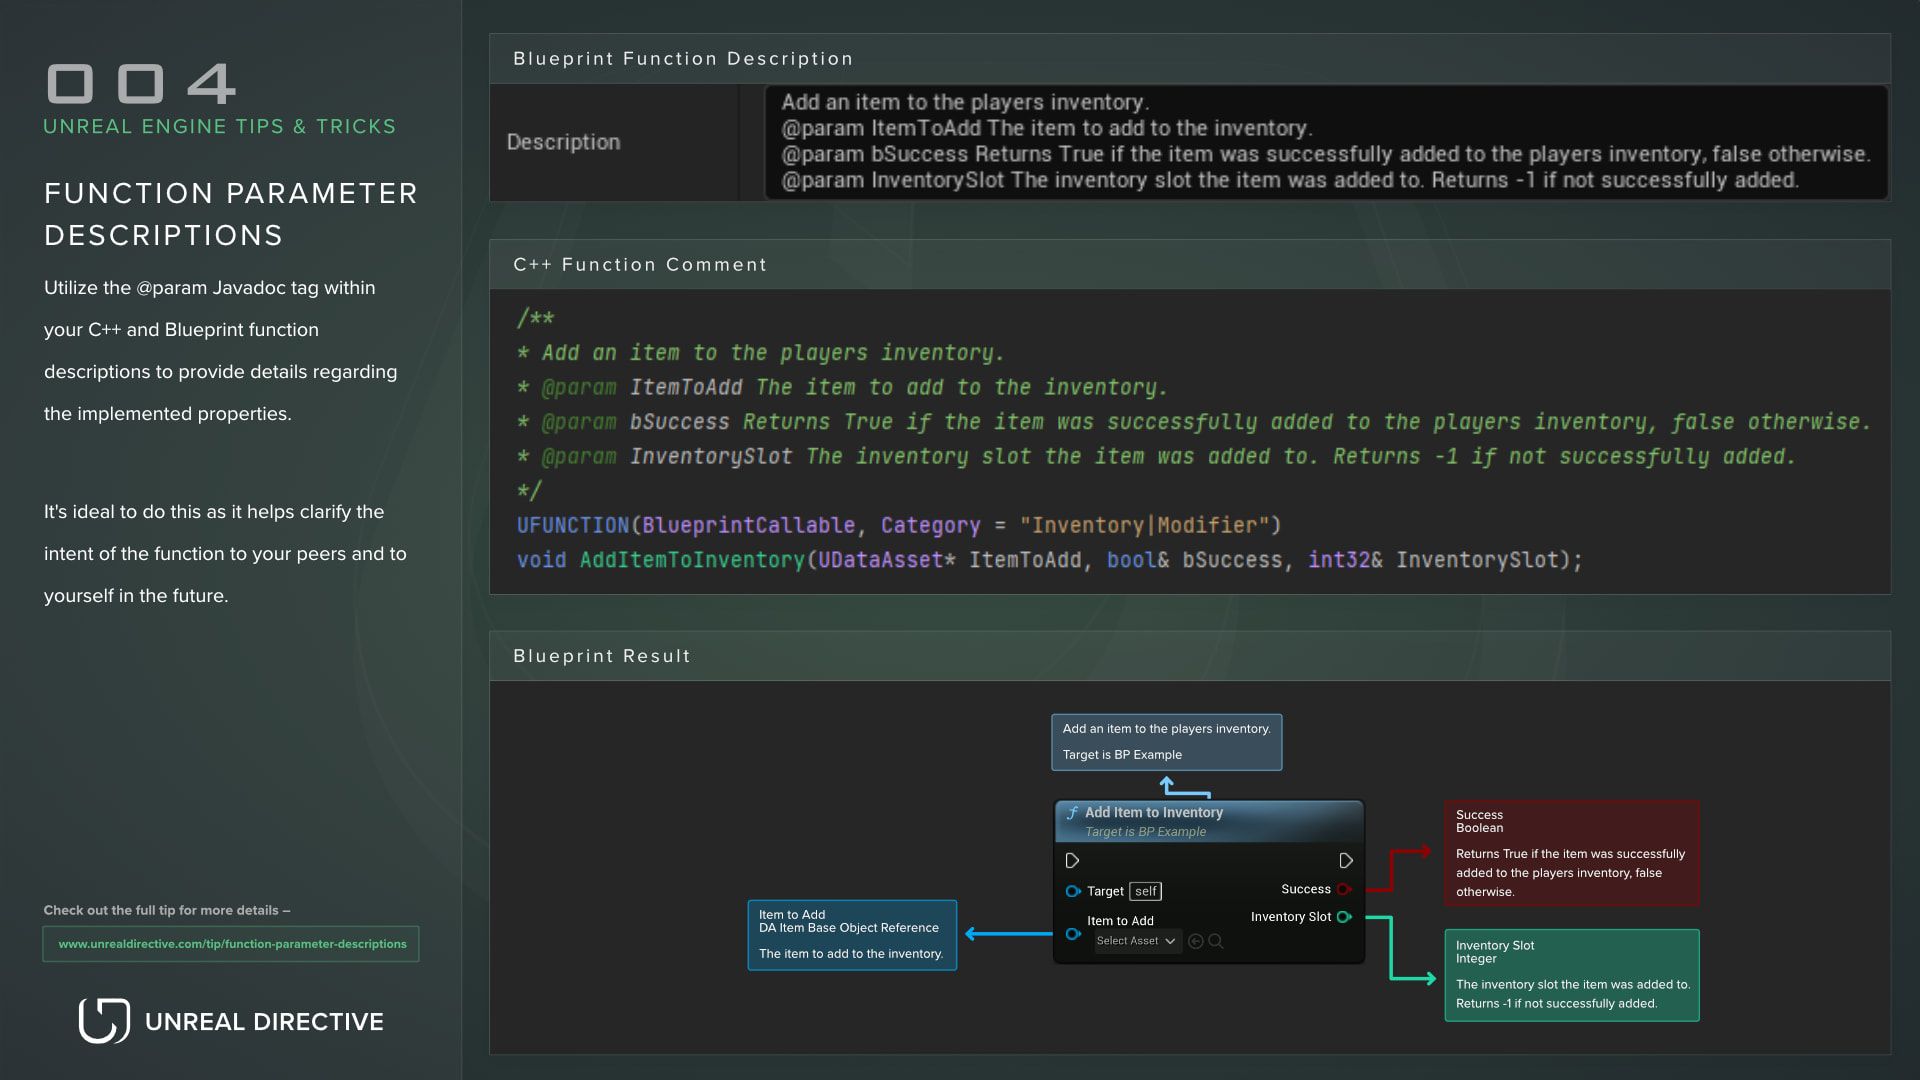The image size is (1920, 1080).
Task: Click the input exec pin on the node
Action: pyautogui.click(x=1072, y=860)
